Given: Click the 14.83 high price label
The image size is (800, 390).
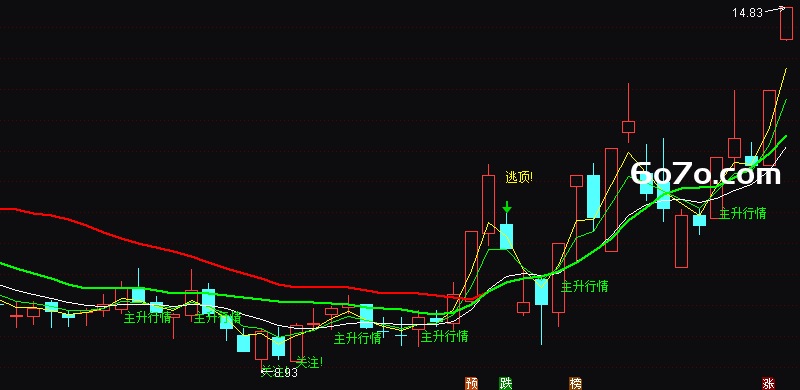Looking at the screenshot, I should [x=747, y=13].
